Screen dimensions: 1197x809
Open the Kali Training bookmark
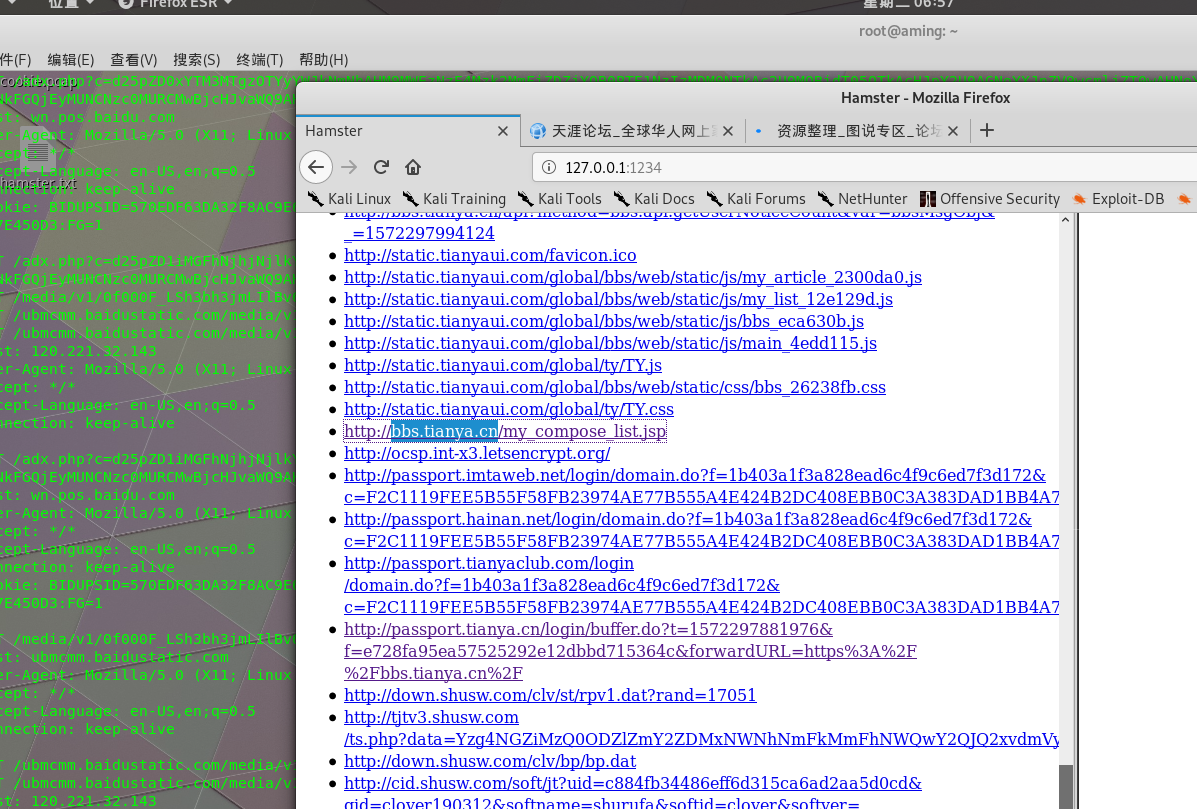[x=454, y=199]
